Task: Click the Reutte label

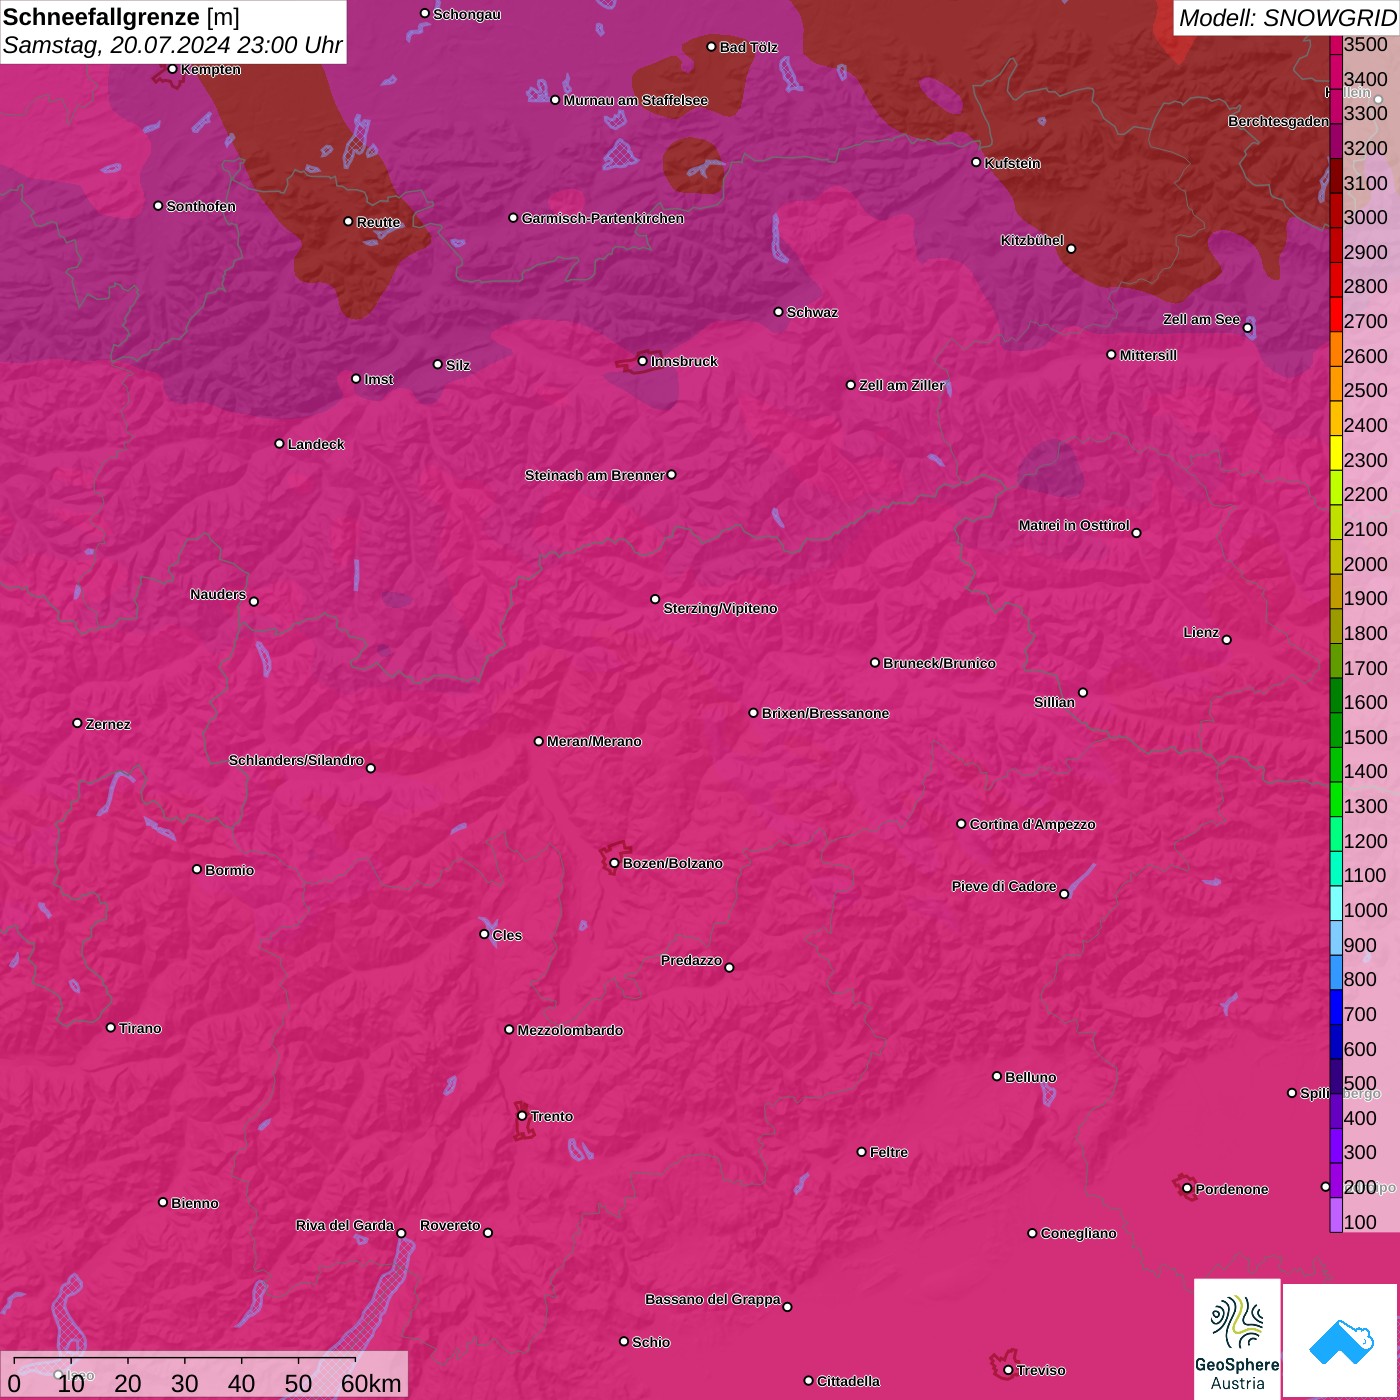Action: coord(378,222)
